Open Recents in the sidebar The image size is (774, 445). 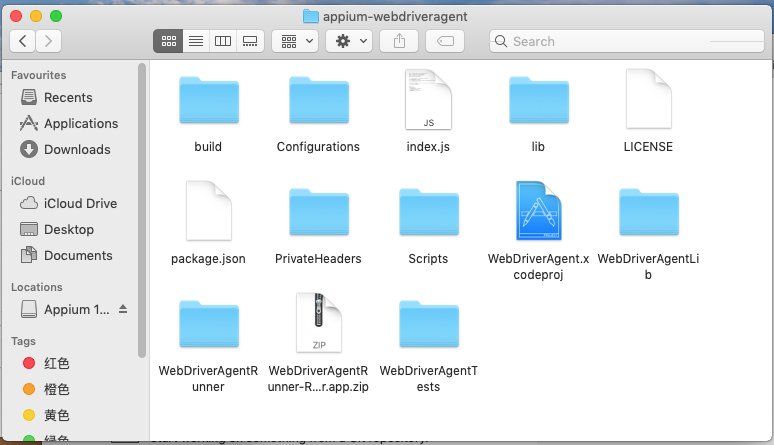point(68,97)
